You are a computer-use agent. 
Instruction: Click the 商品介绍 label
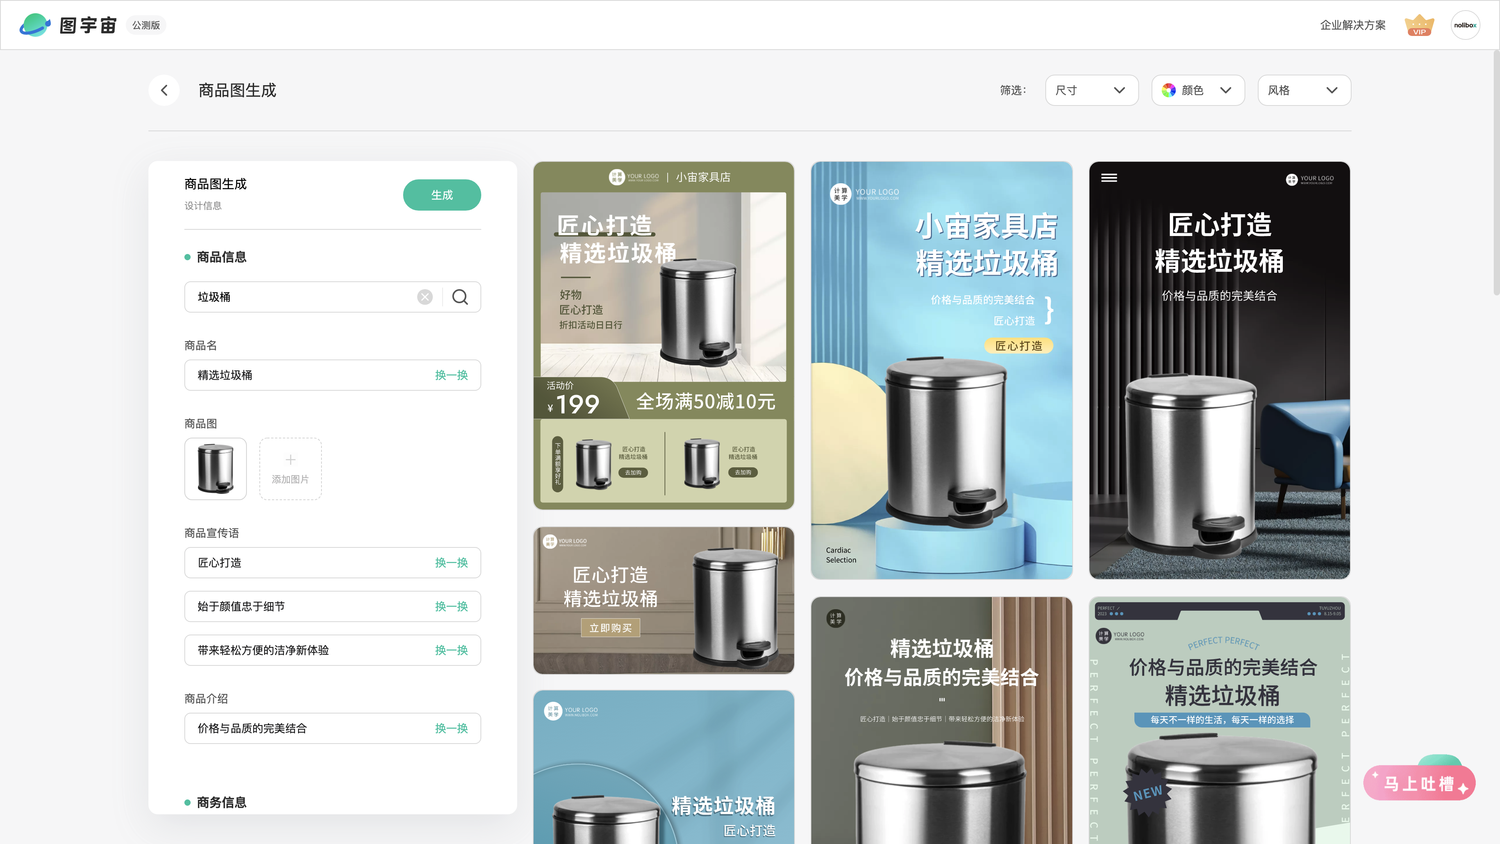pos(206,699)
